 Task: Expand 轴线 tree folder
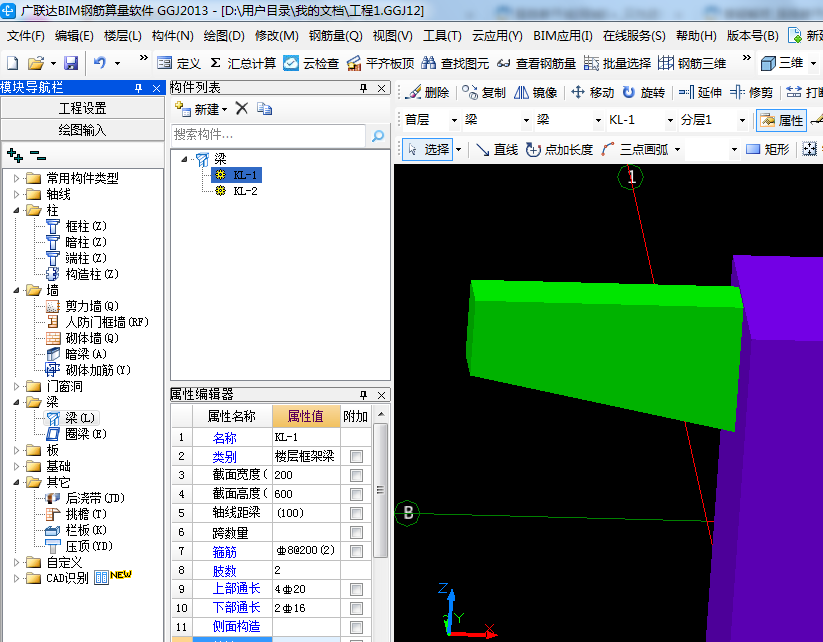click(16, 195)
